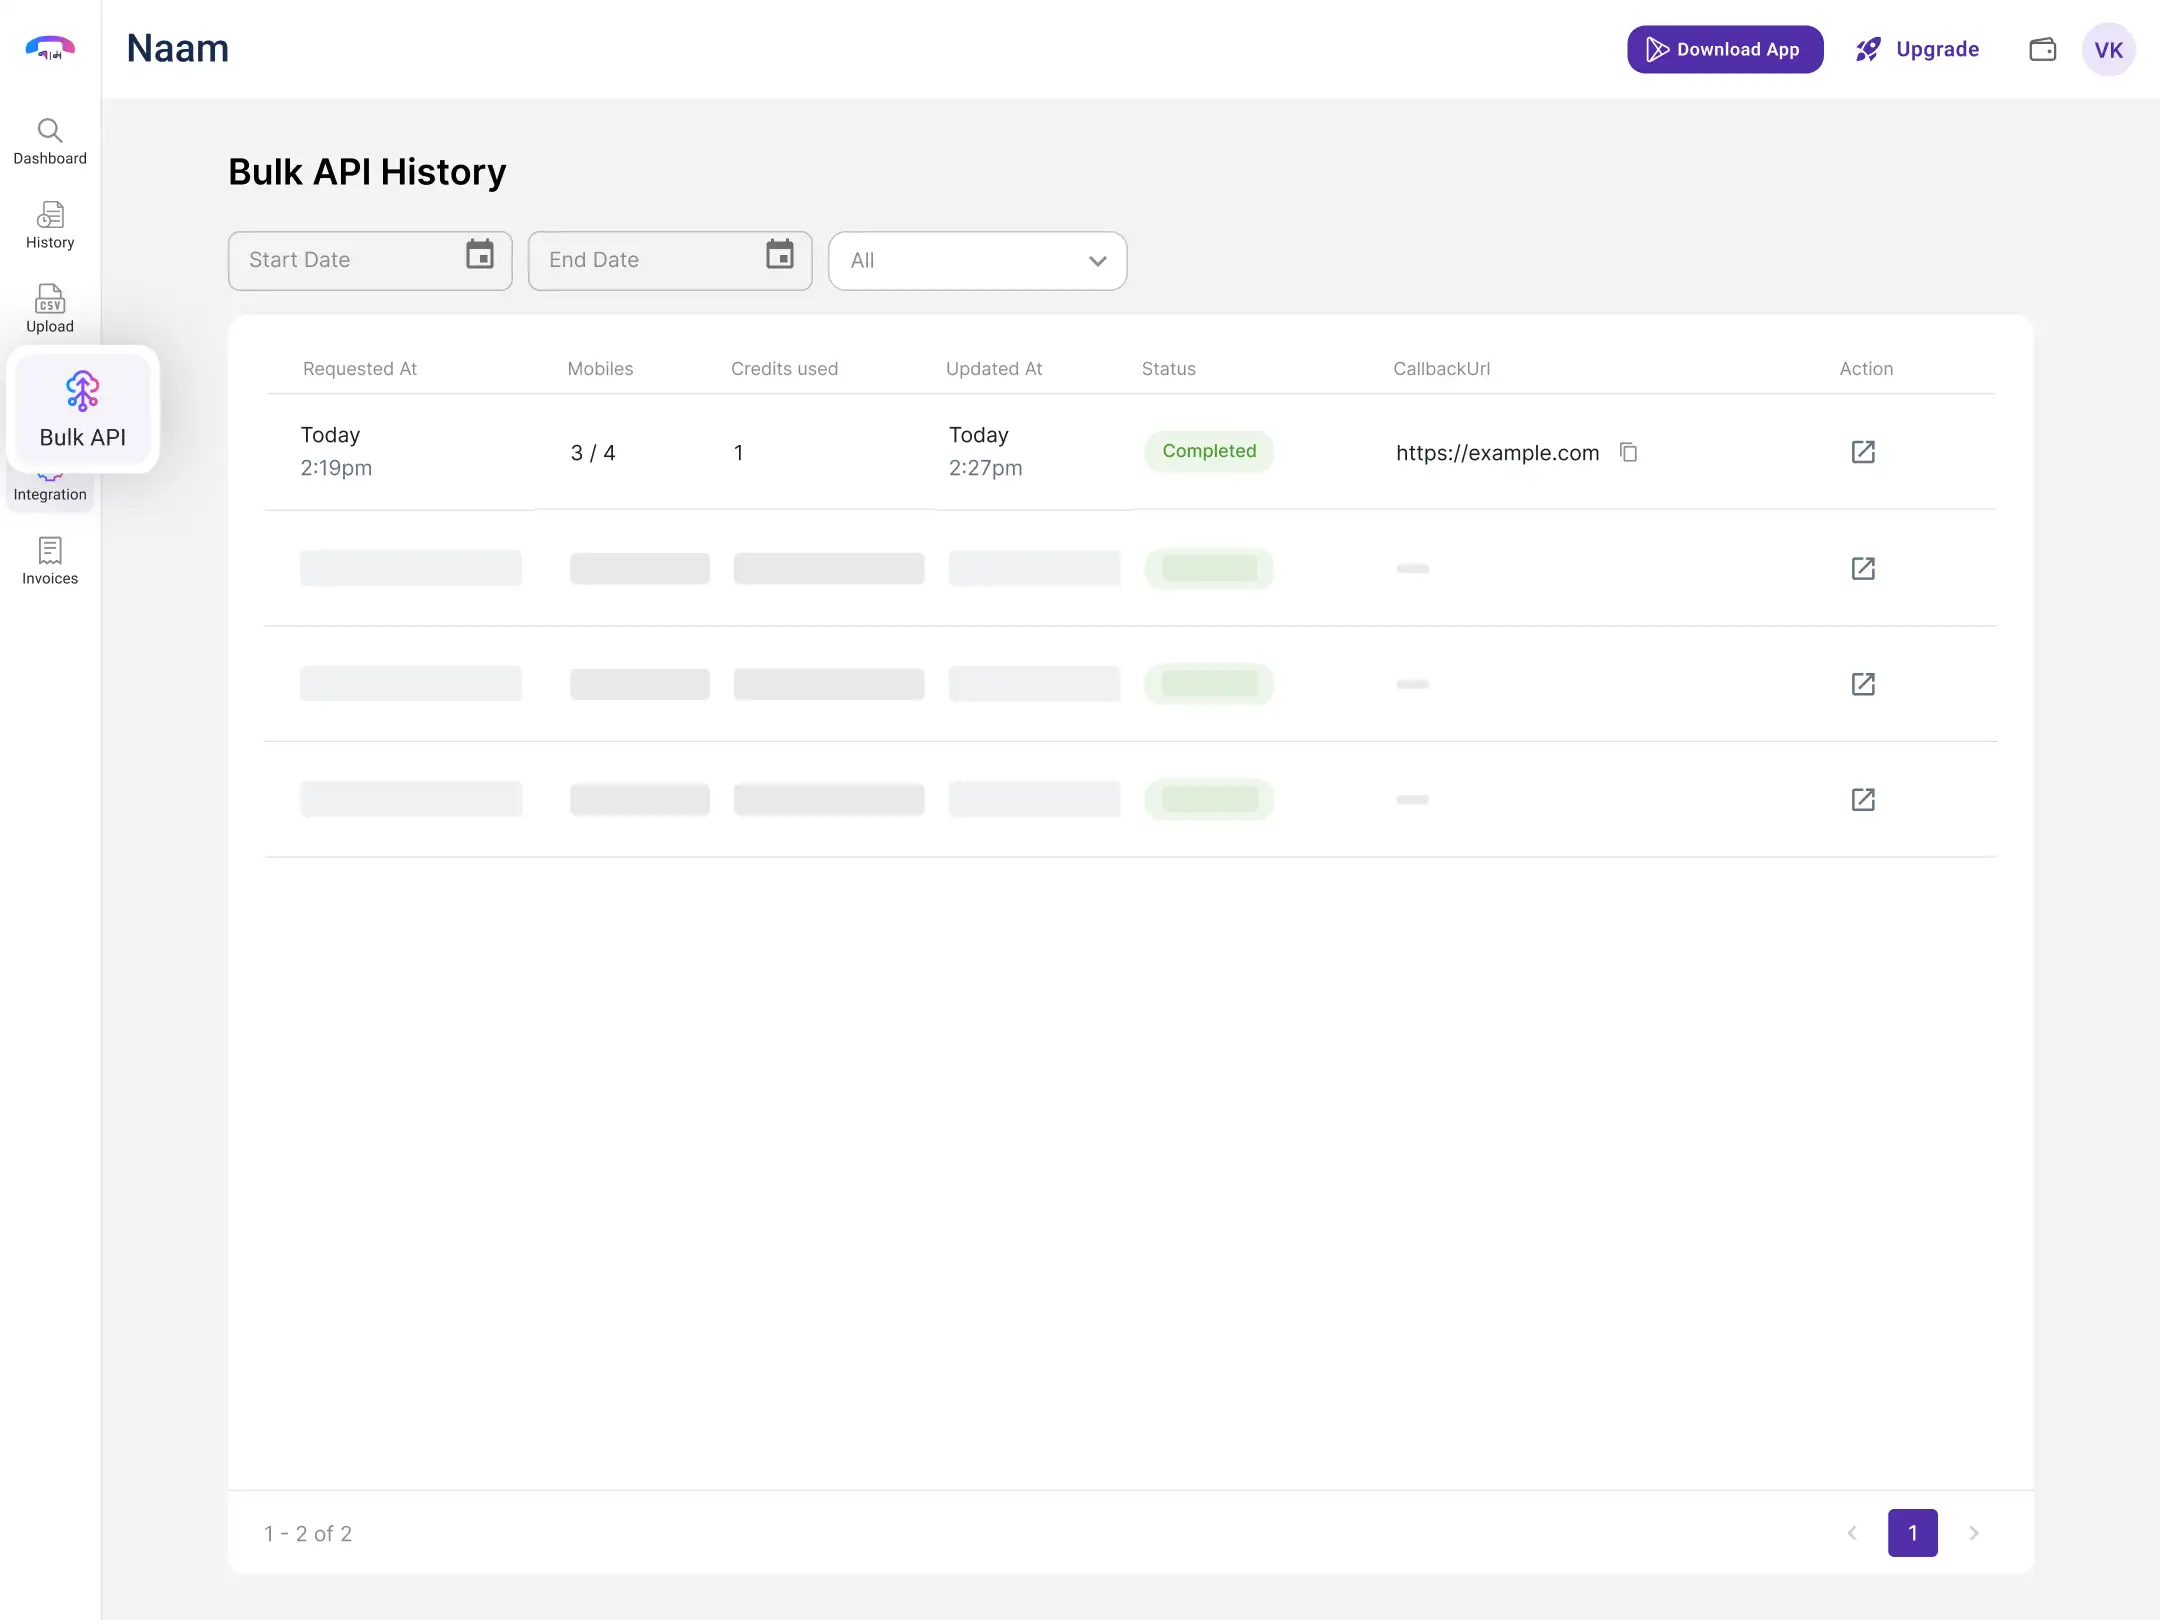The image size is (2160, 1620).
Task: Copy the https://example.com callback URL
Action: tap(1628, 452)
